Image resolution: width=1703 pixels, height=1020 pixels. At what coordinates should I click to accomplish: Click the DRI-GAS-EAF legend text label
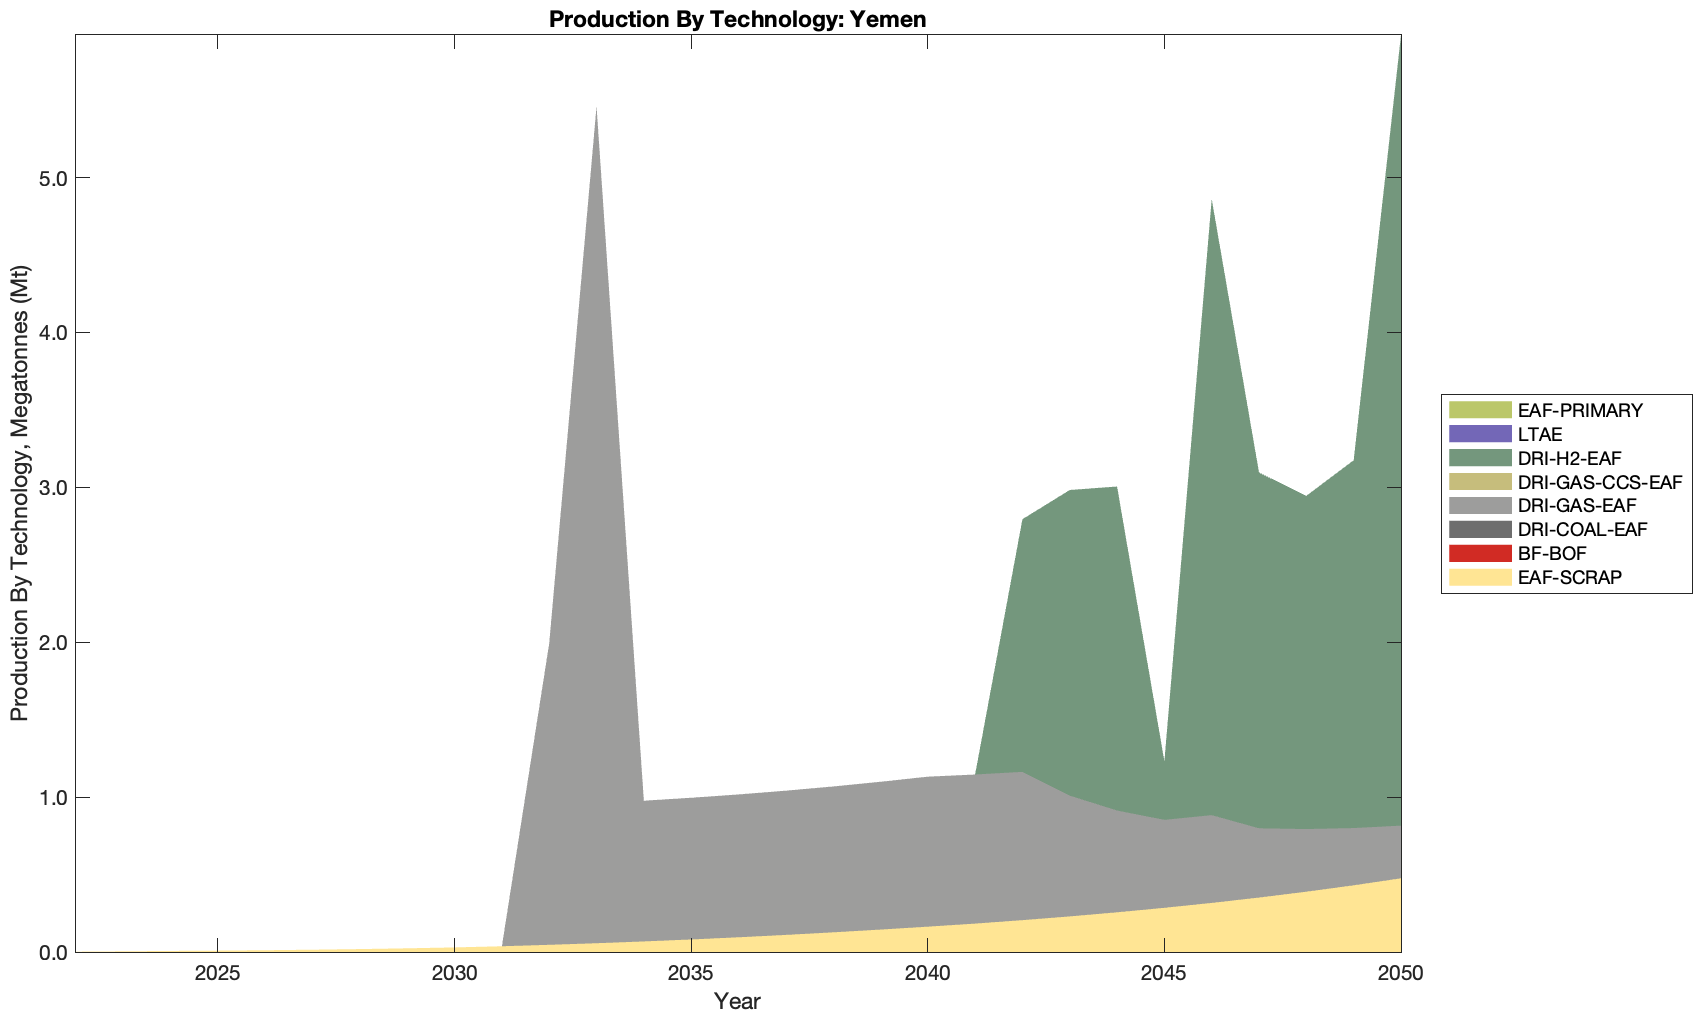1576,506
